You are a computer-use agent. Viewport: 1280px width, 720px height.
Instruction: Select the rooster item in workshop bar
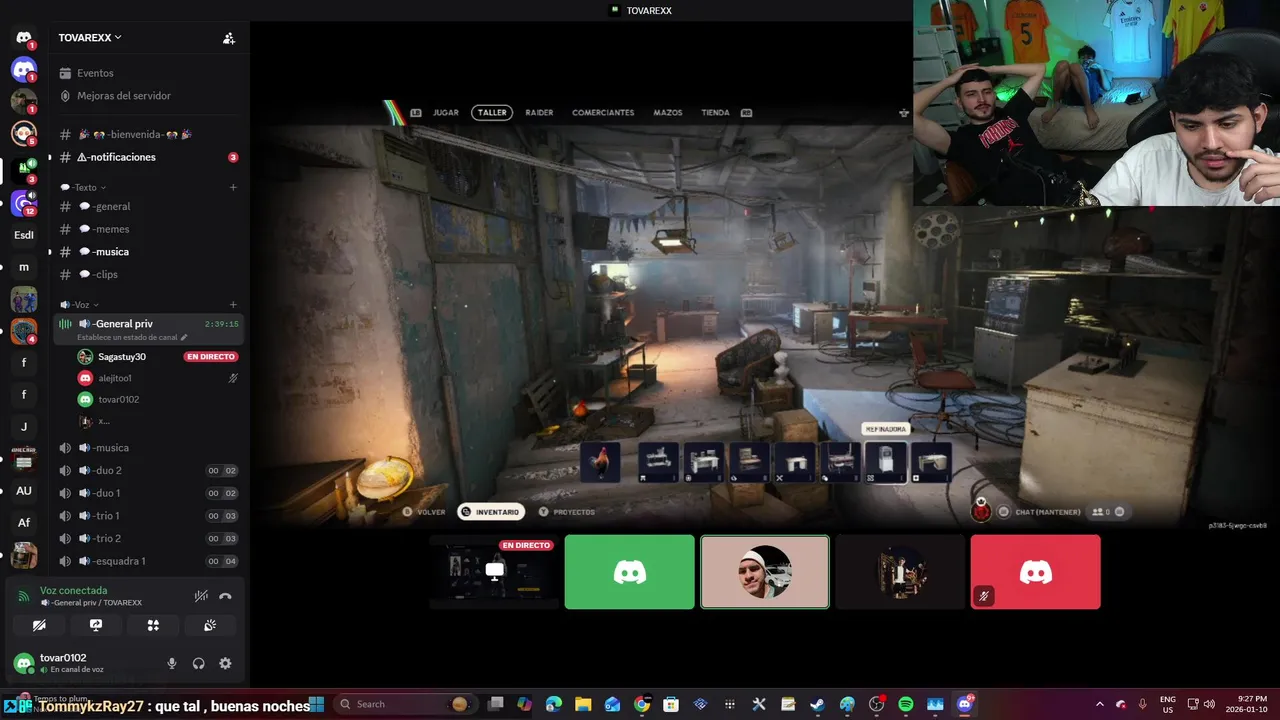(x=600, y=462)
